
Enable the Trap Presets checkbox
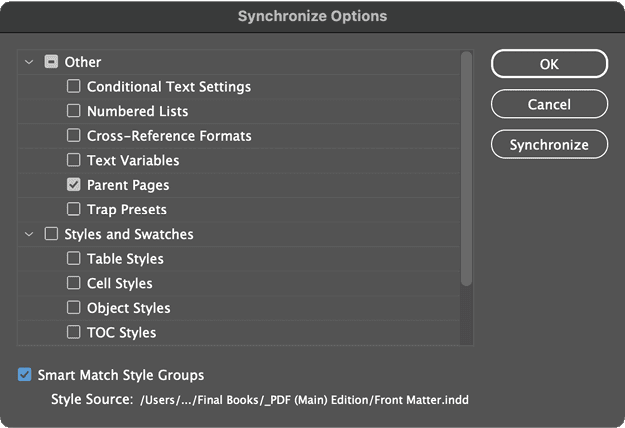tap(74, 209)
